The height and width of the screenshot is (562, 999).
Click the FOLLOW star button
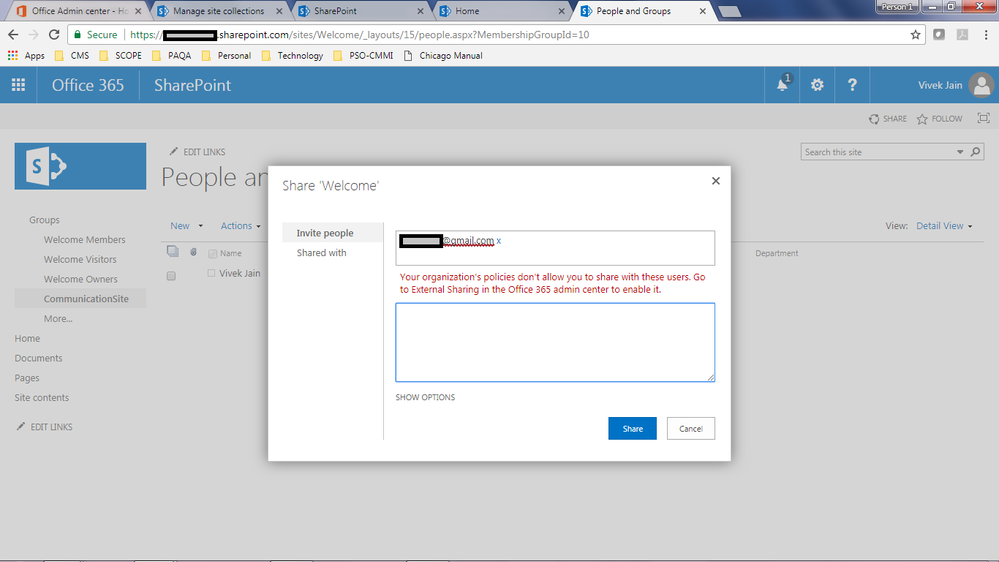click(x=939, y=119)
